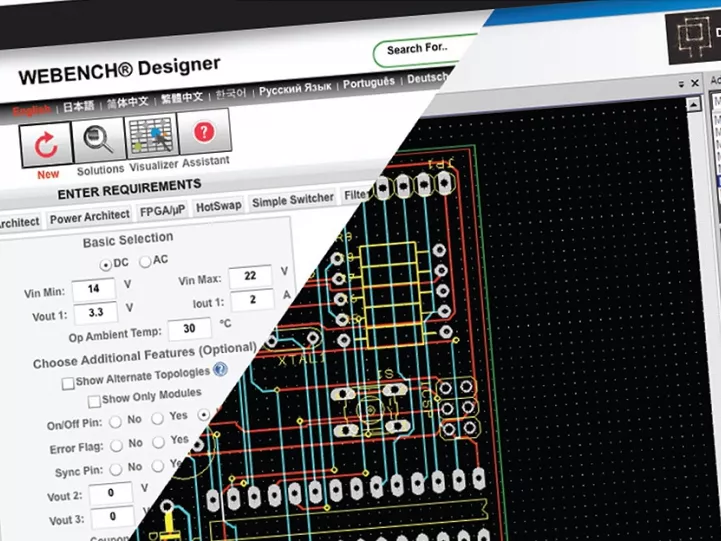Open the partially hidden Filter tab
The width and height of the screenshot is (721, 541).
point(355,195)
